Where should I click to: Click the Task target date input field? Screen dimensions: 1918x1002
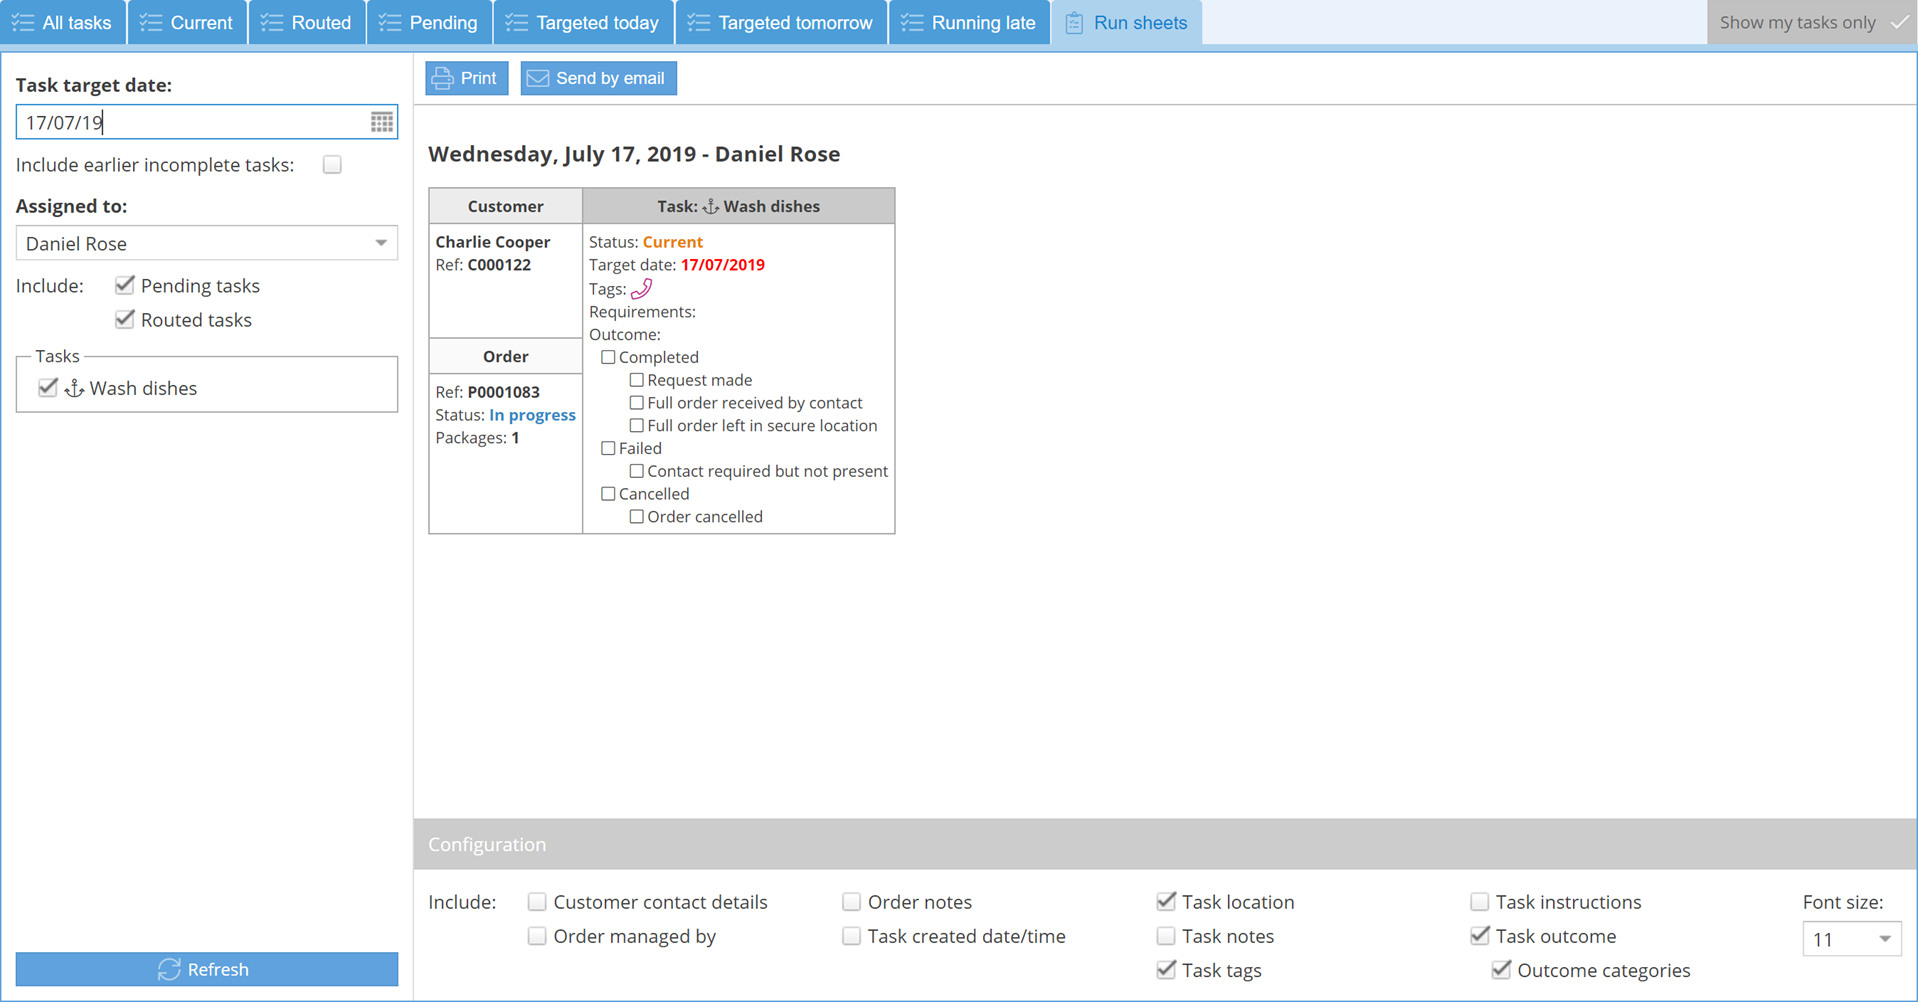pyautogui.click(x=190, y=122)
